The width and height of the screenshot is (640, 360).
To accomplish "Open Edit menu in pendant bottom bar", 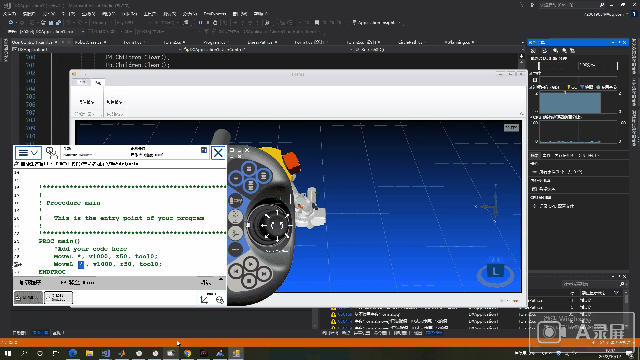I will [77, 282].
